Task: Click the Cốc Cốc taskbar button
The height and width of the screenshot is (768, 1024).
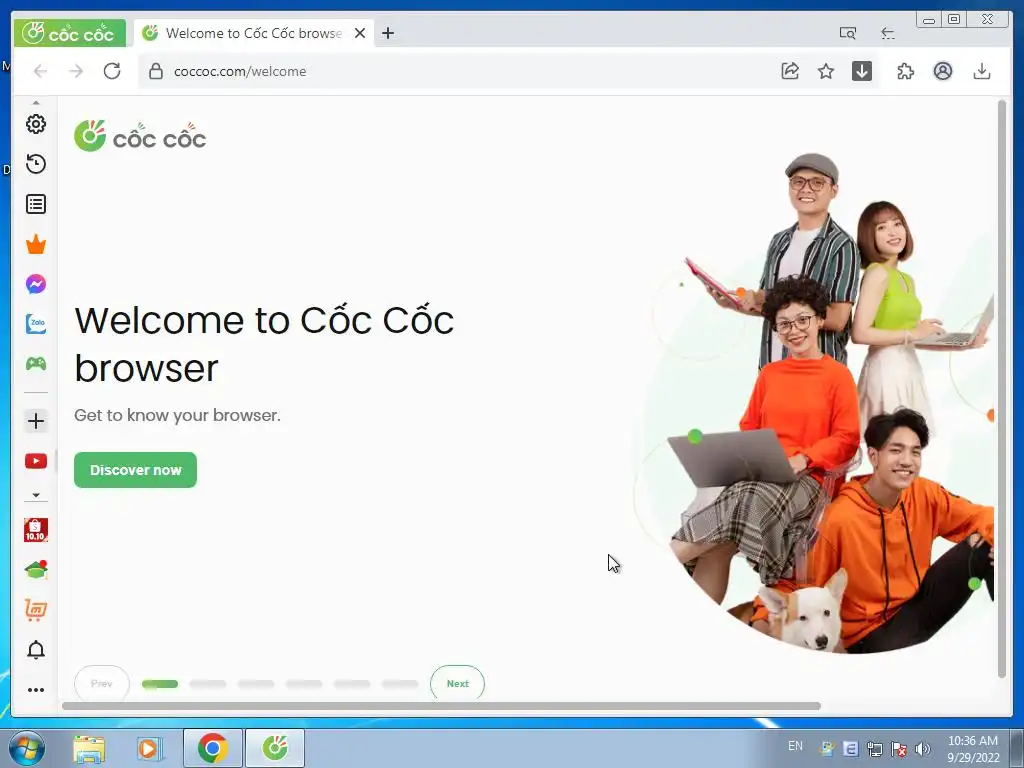Action: coord(275,748)
